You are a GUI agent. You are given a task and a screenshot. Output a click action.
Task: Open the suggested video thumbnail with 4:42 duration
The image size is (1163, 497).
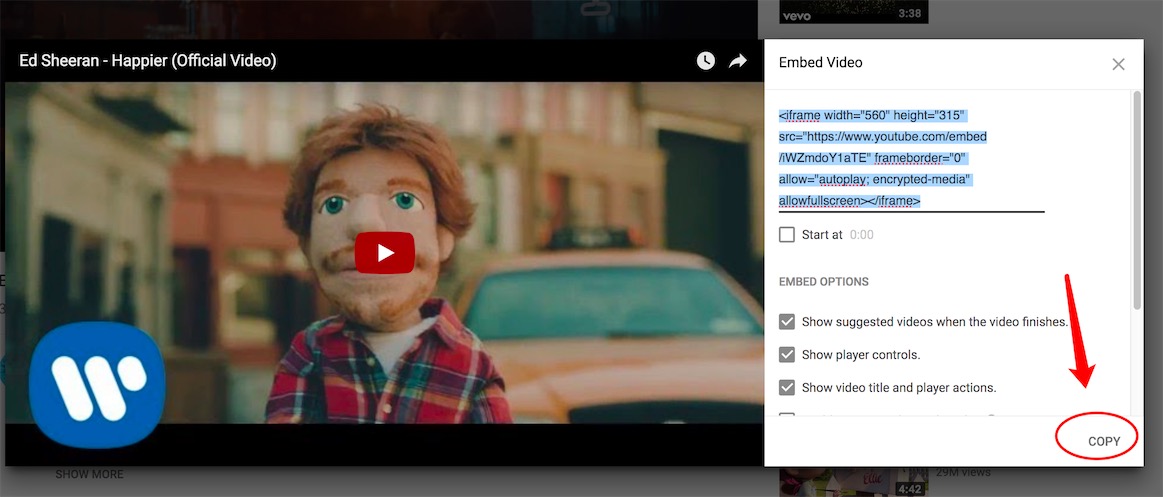pyautogui.click(x=854, y=482)
